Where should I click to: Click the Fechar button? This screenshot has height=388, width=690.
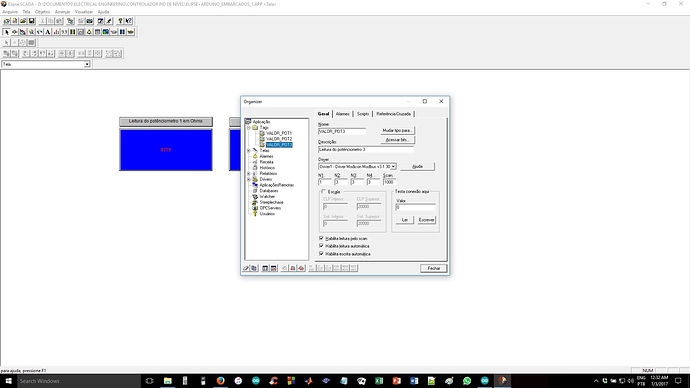point(433,268)
